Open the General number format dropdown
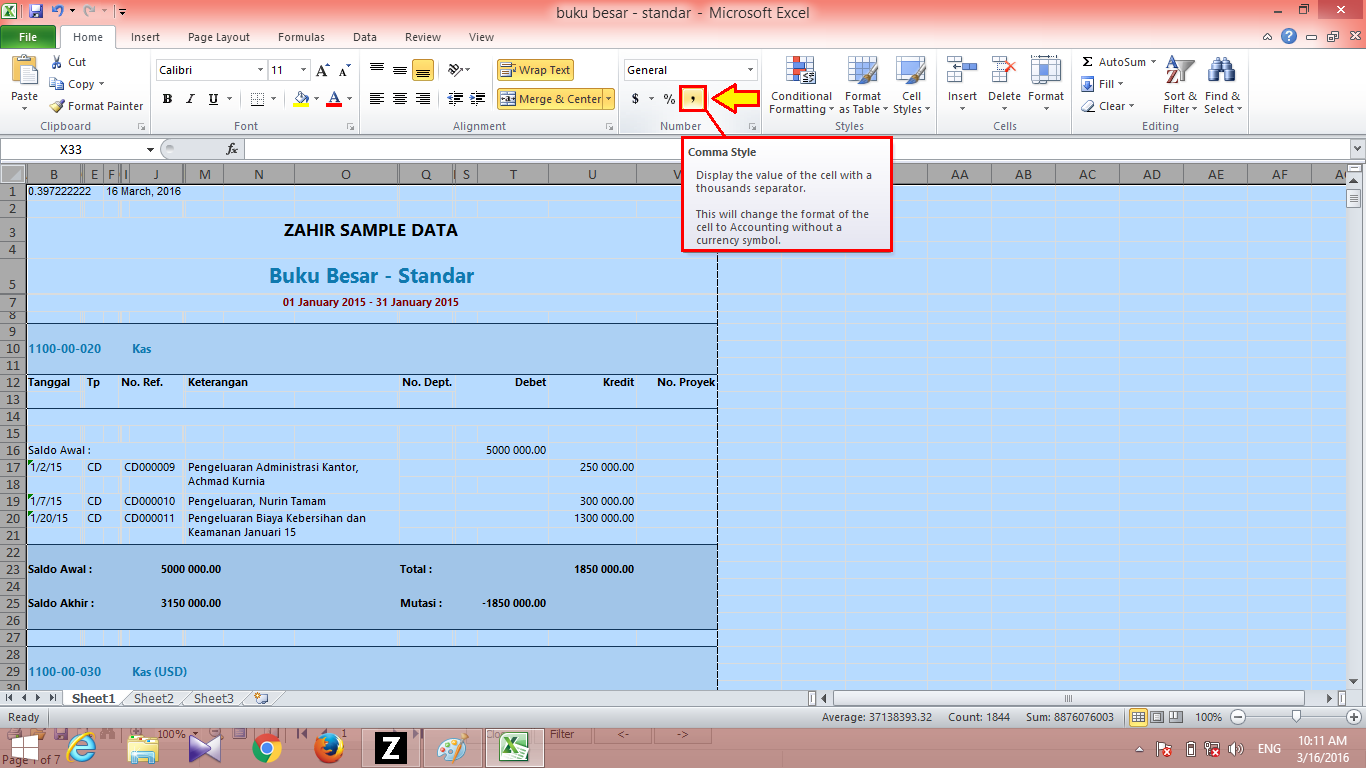Viewport: 1366px width, 768px height. [751, 70]
